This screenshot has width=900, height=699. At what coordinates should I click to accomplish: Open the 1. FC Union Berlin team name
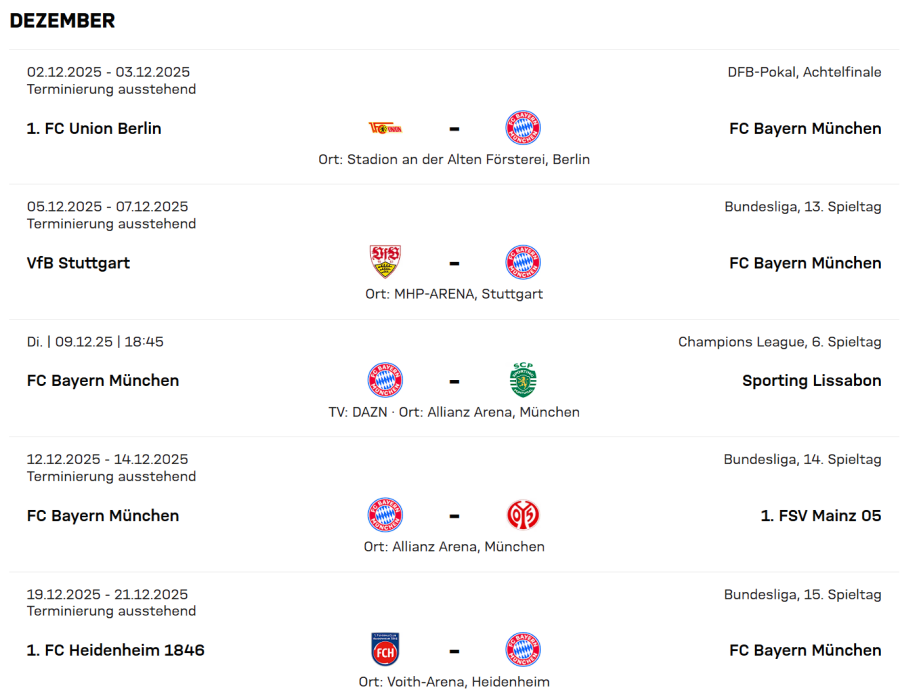(94, 129)
